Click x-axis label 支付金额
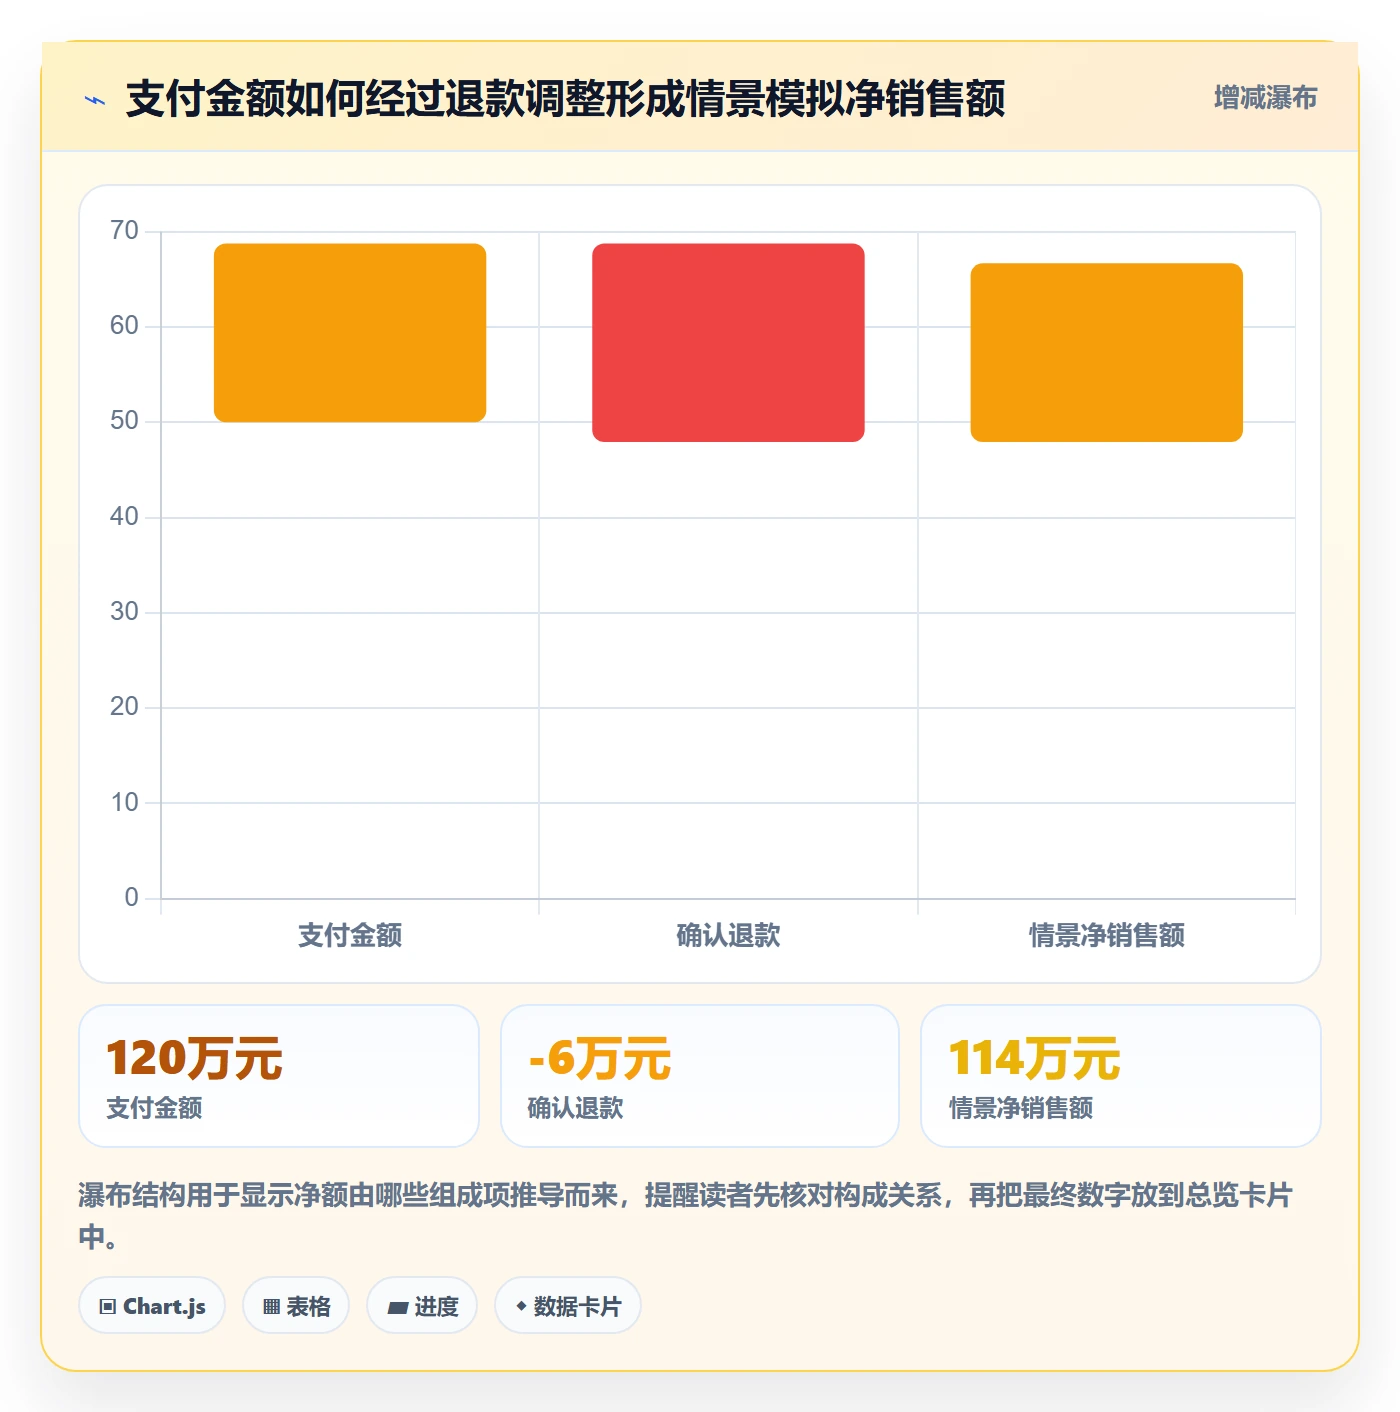This screenshot has height=1412, width=1400. click(x=350, y=936)
